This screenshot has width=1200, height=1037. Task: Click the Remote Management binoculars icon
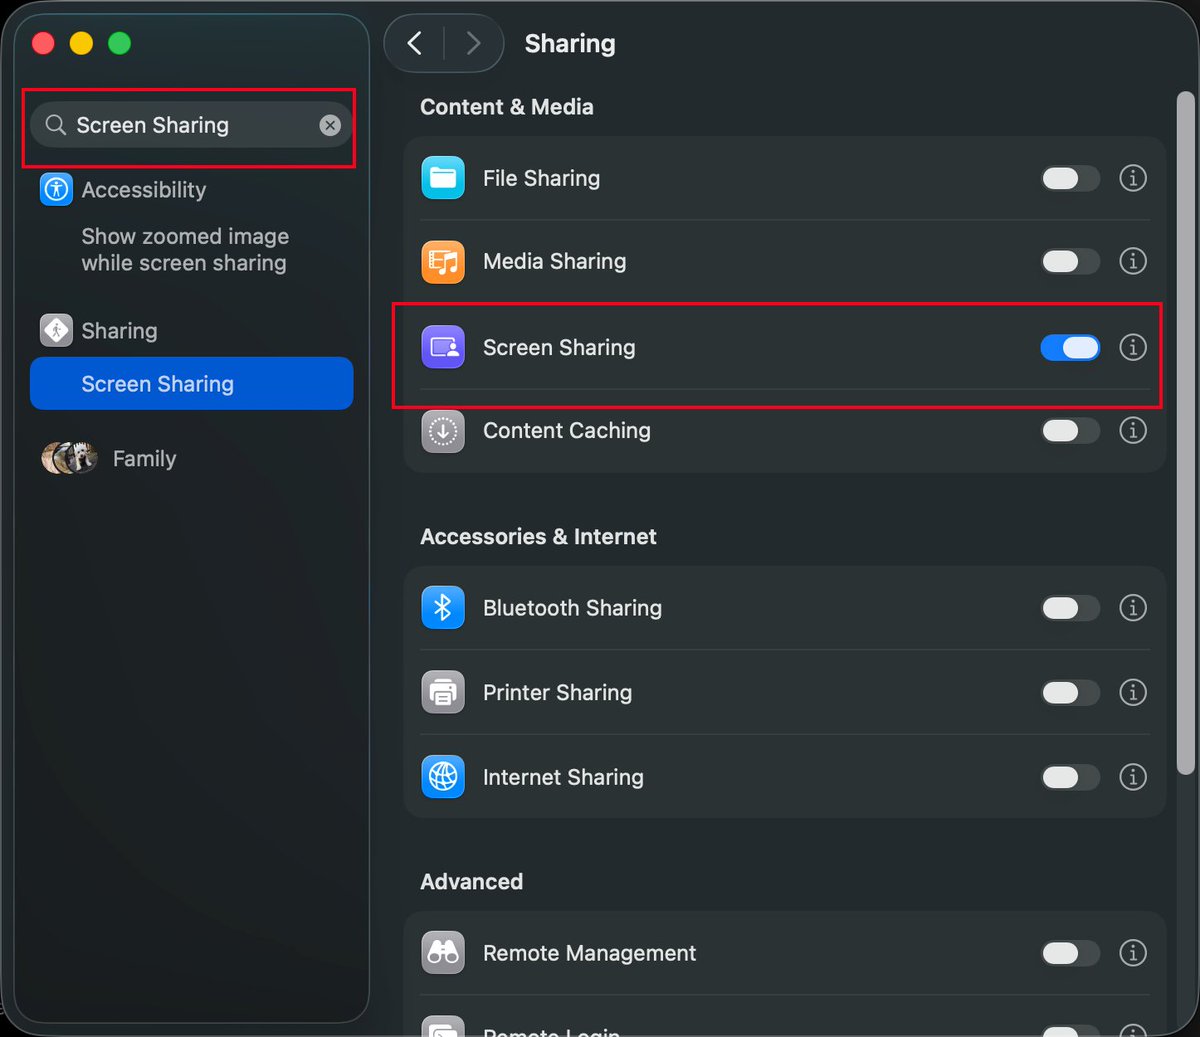(x=443, y=953)
